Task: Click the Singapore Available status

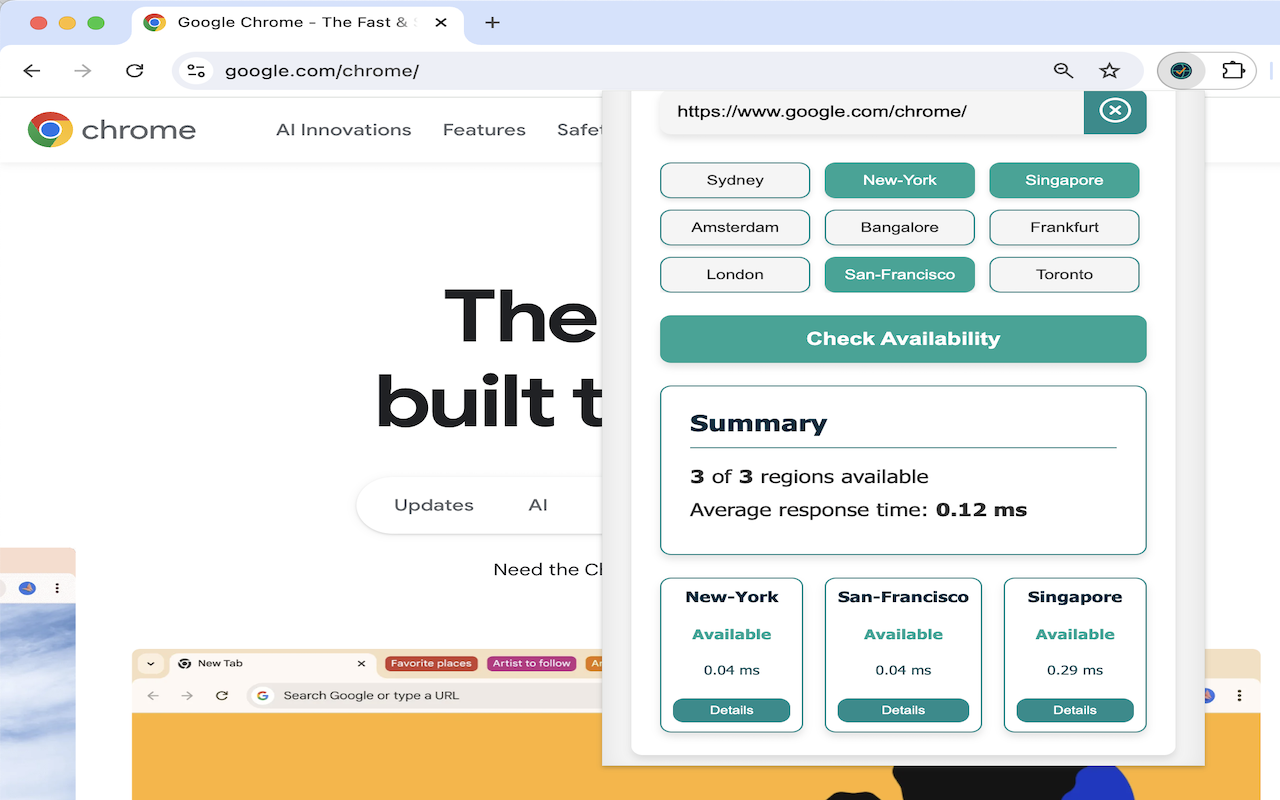Action: [1075, 634]
